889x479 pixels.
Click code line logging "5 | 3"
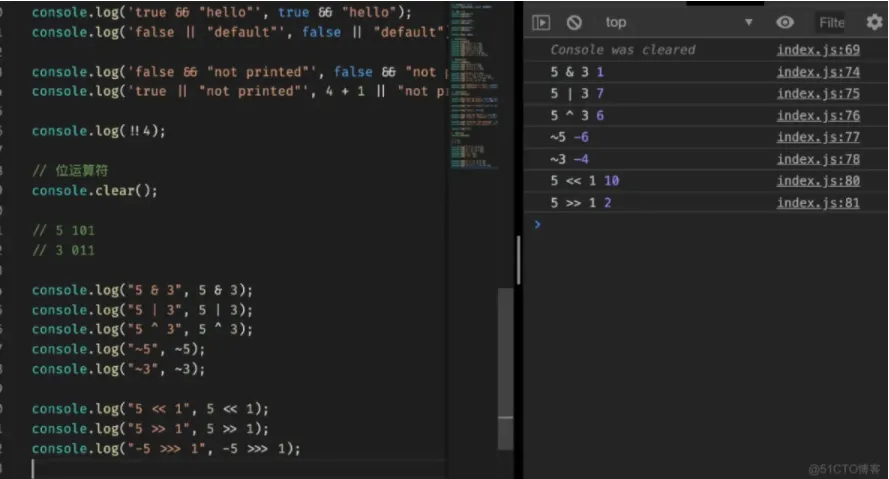pyautogui.click(x=142, y=310)
